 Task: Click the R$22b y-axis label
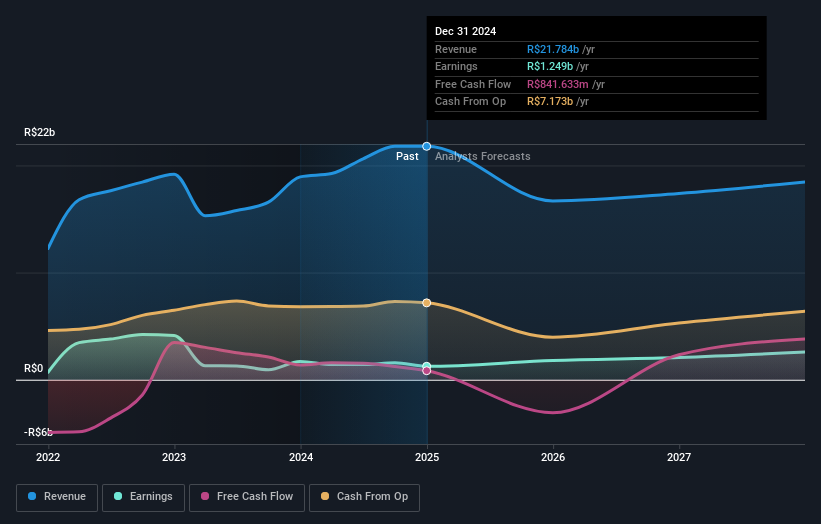(x=39, y=132)
